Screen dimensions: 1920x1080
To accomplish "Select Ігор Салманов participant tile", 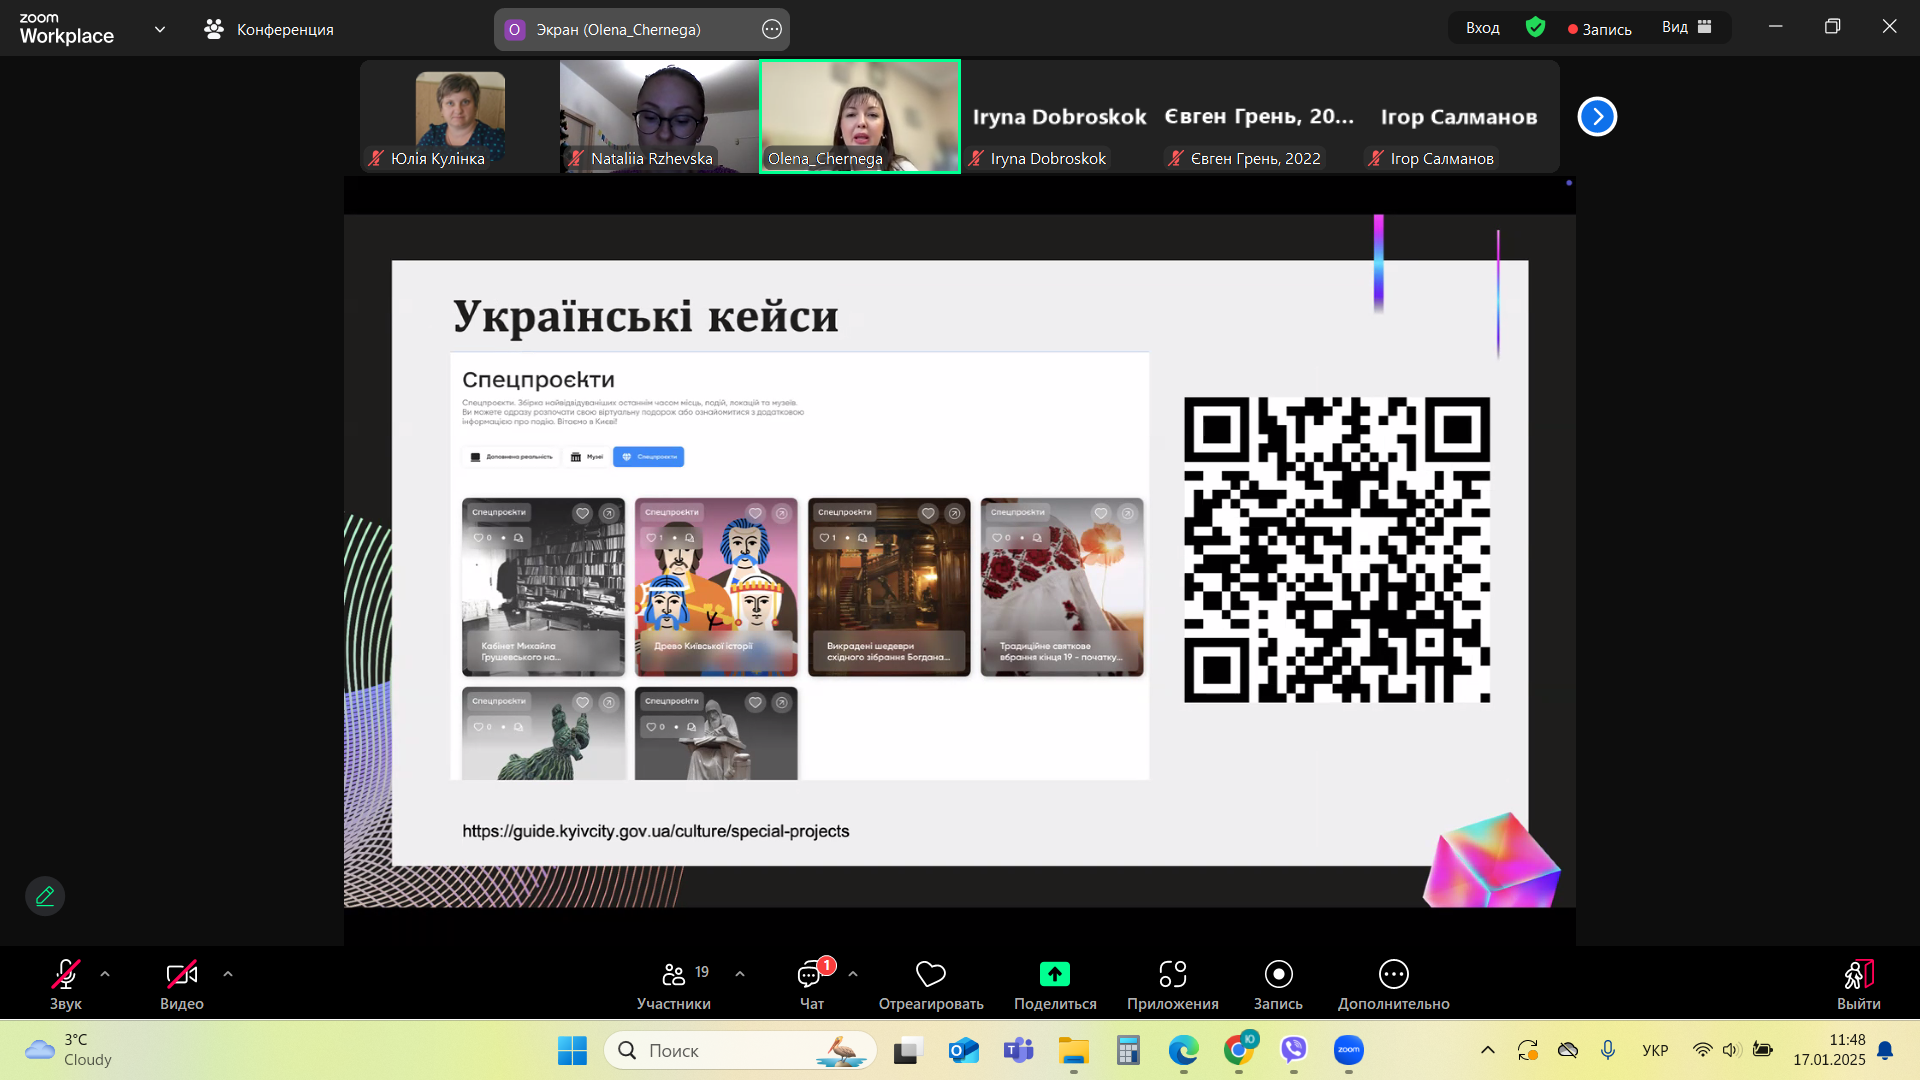I will [x=1460, y=117].
